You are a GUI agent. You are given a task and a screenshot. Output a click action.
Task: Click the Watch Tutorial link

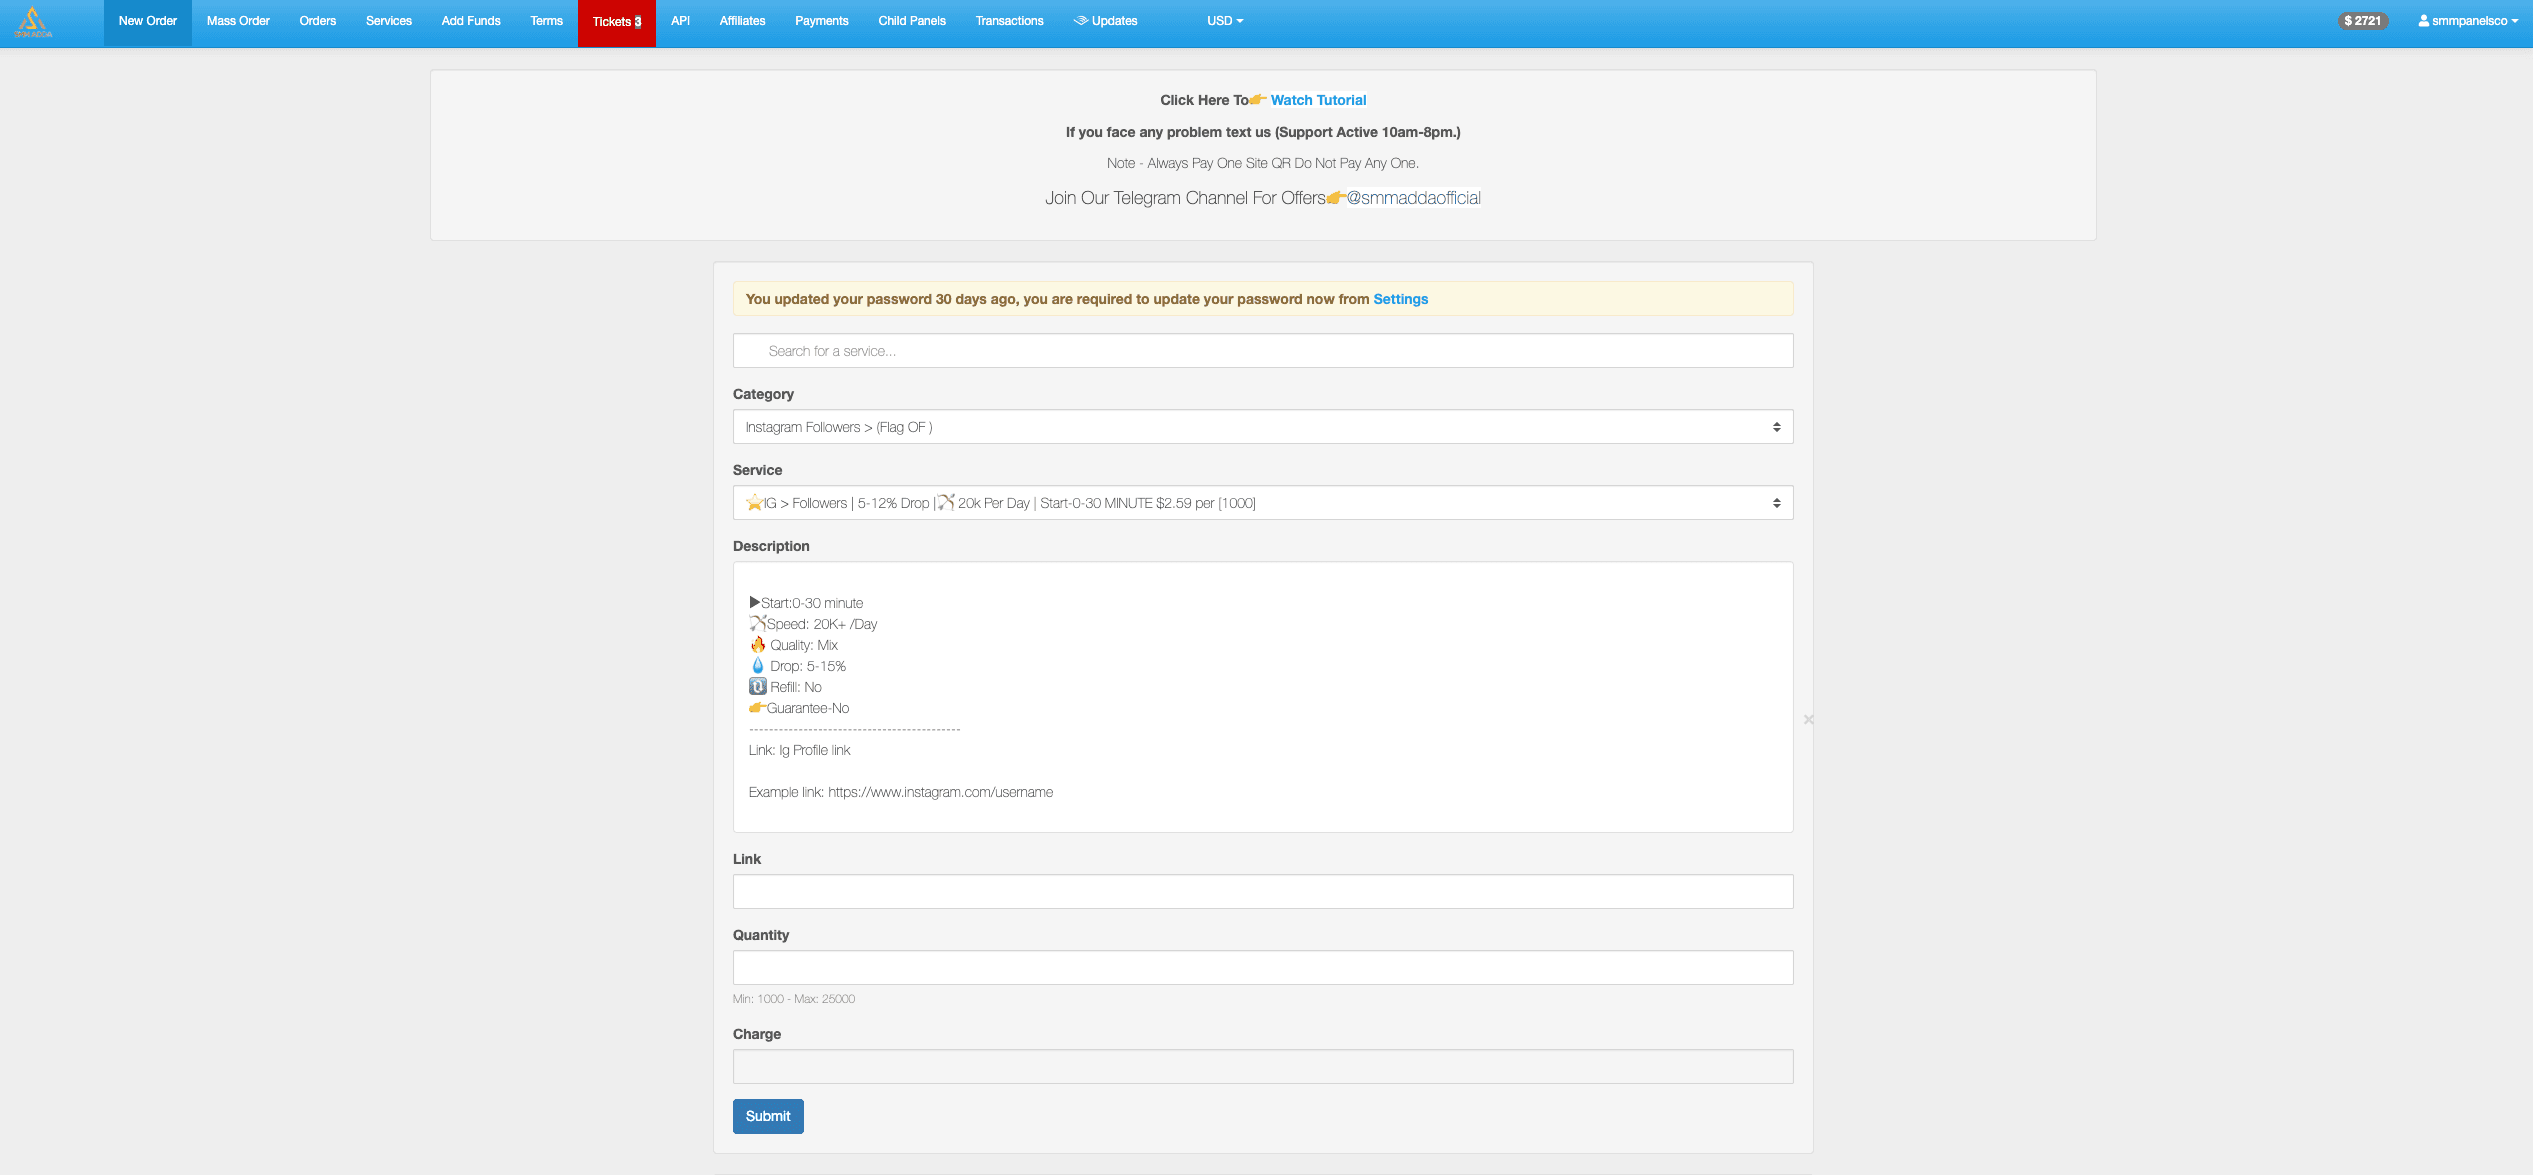(1318, 100)
